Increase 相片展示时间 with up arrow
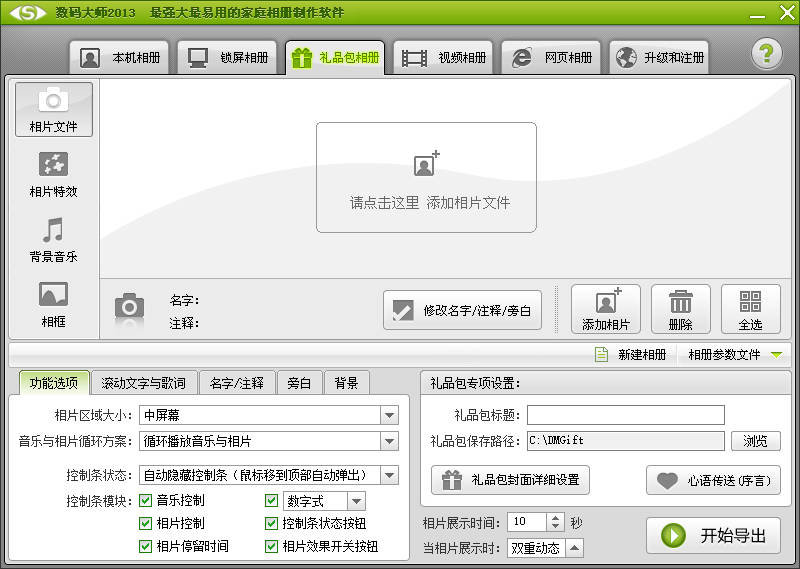 coord(555,517)
